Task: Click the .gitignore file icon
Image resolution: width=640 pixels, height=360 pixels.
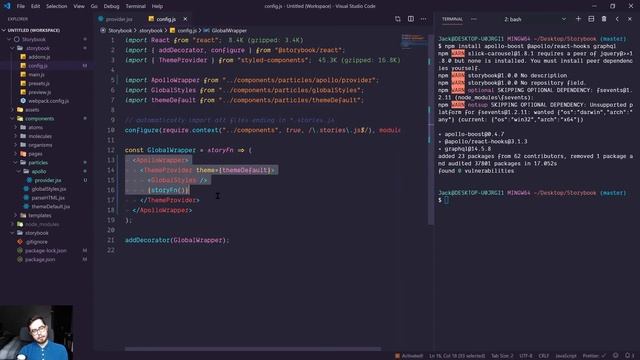Action: point(20,242)
